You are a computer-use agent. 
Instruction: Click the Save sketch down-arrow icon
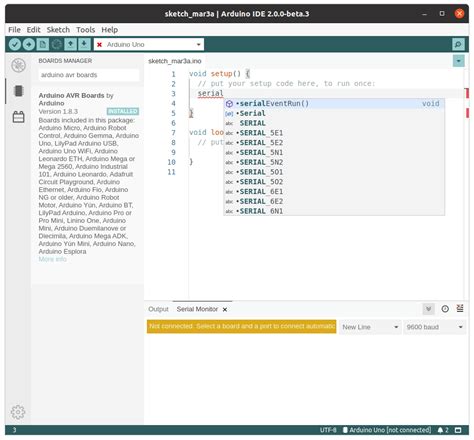click(x=84, y=44)
